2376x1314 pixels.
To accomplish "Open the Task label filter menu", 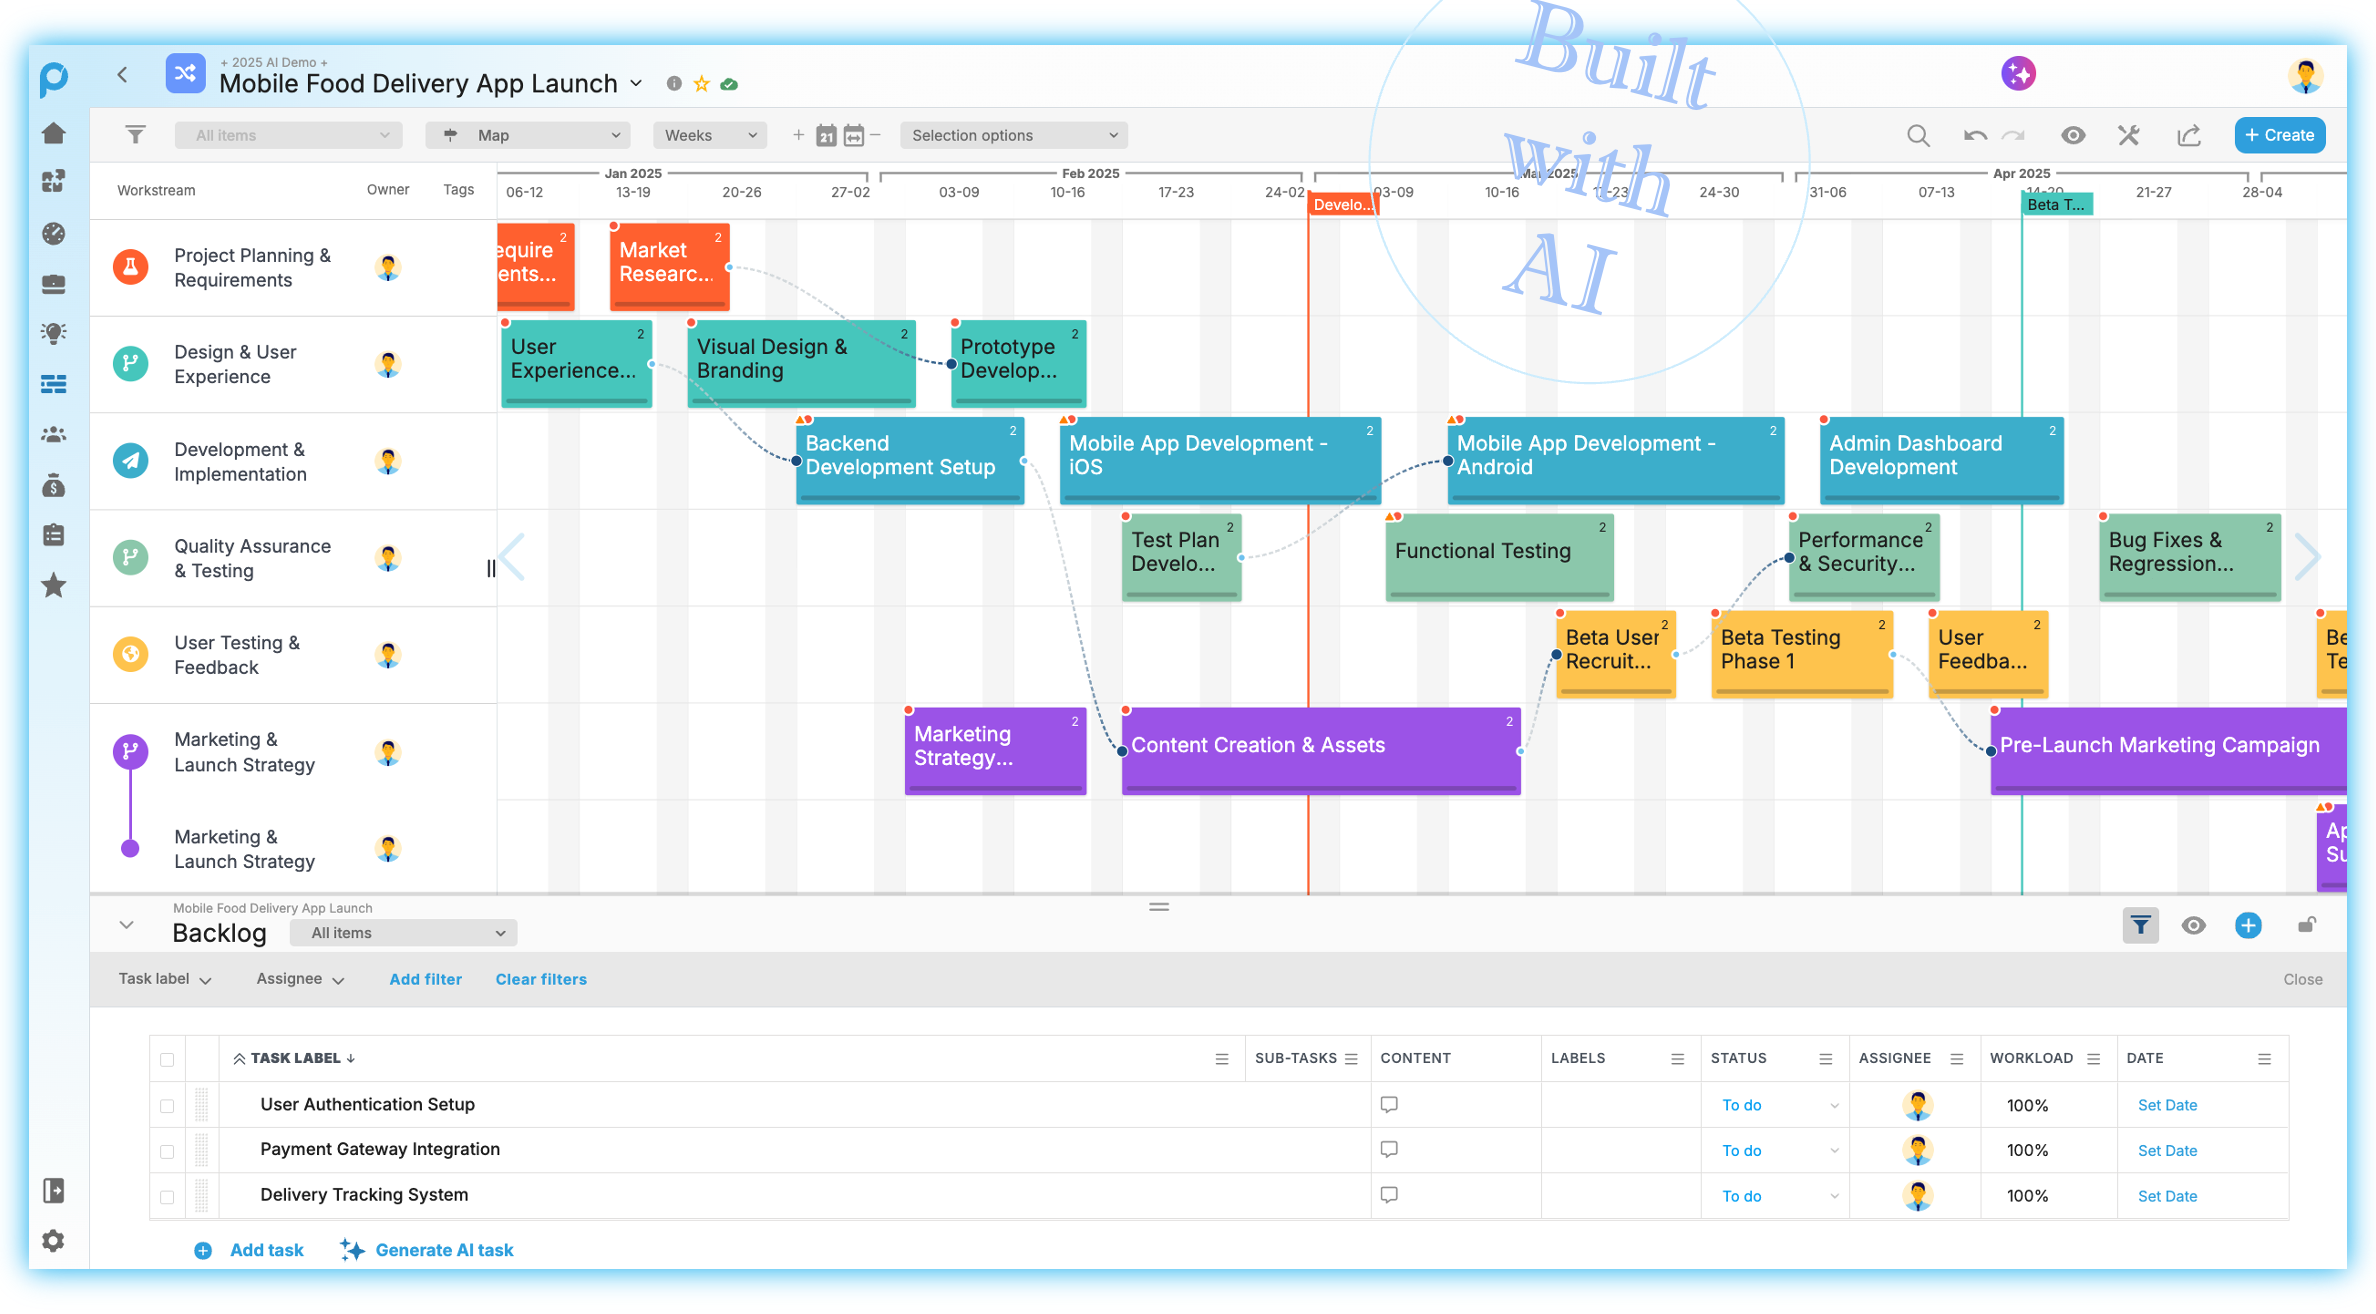I will (164, 979).
